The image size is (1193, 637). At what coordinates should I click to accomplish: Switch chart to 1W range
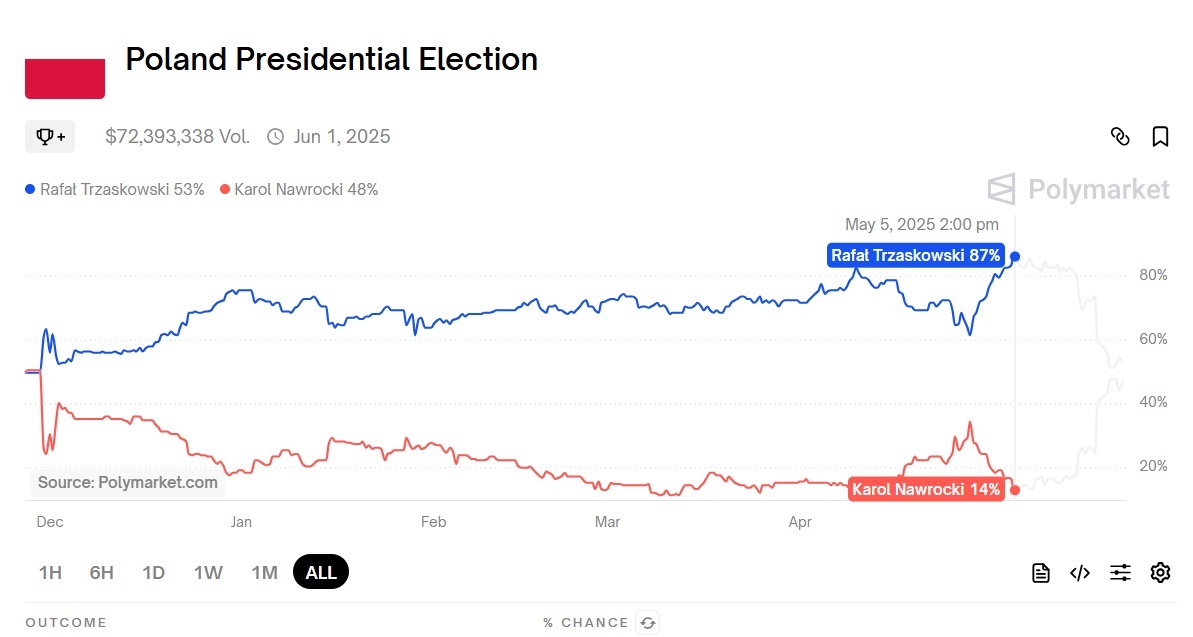(208, 573)
